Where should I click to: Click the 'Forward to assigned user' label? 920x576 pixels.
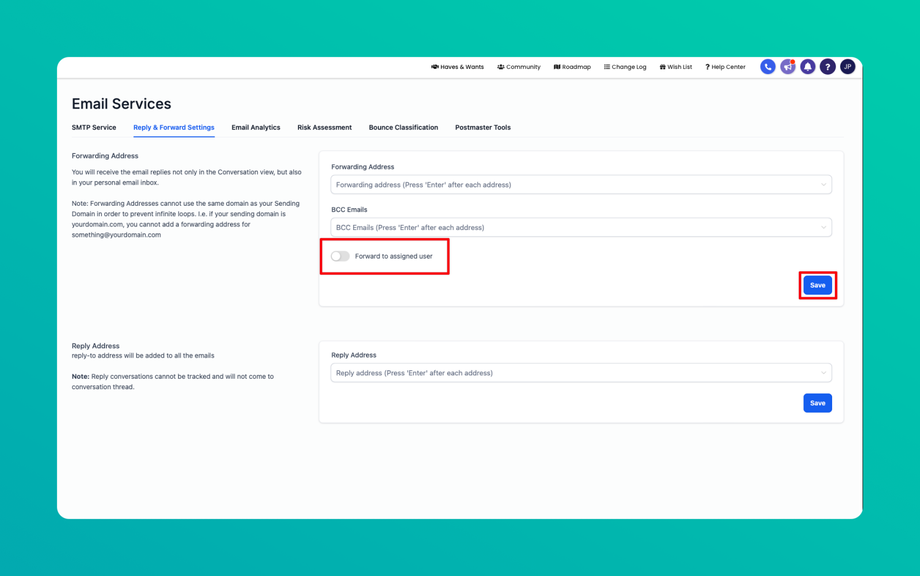click(394, 256)
